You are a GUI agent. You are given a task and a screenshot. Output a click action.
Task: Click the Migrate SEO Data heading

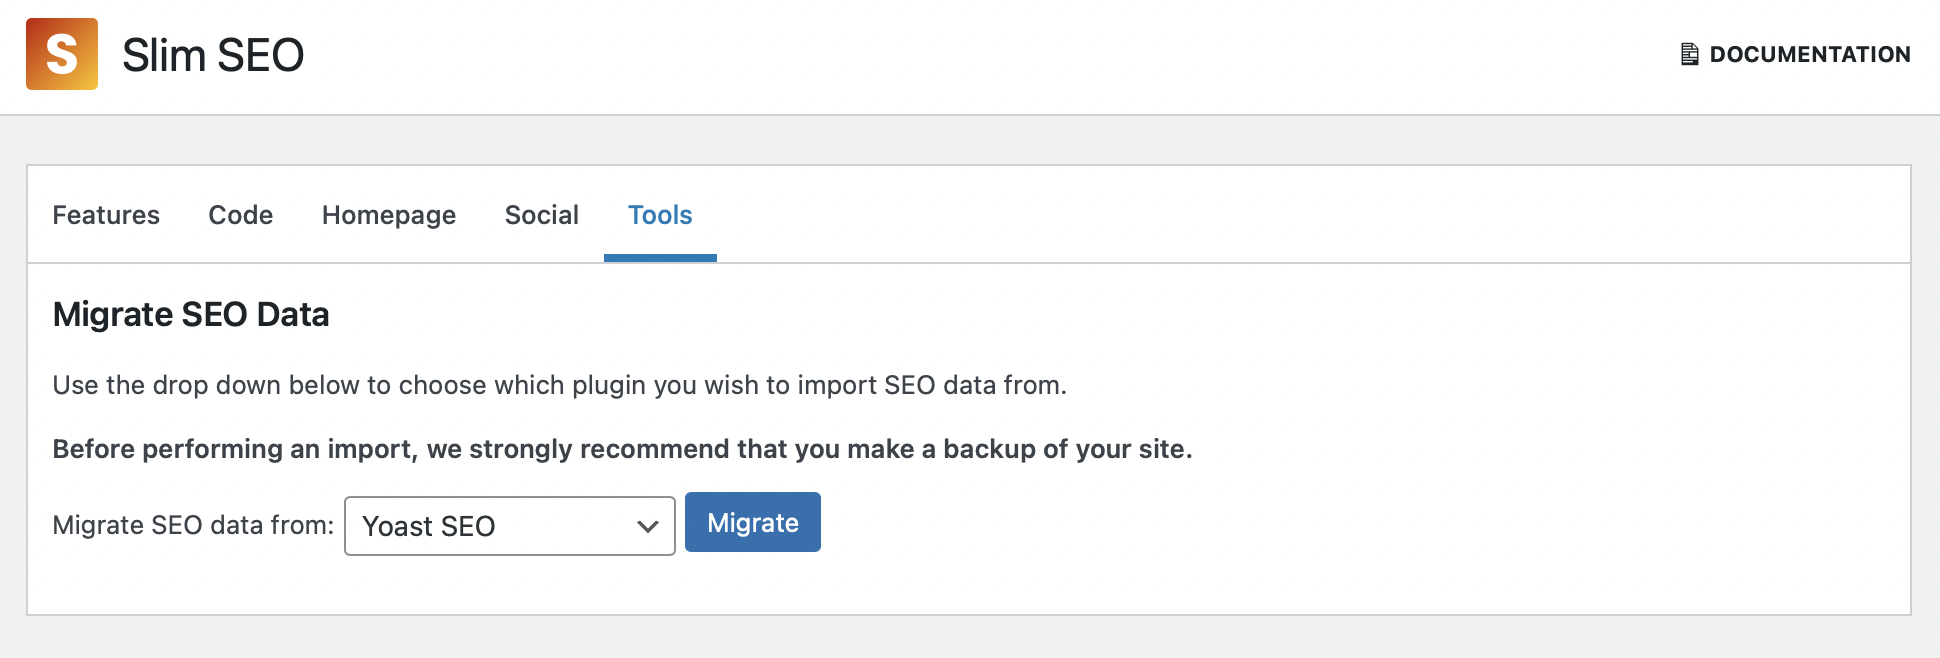[191, 314]
